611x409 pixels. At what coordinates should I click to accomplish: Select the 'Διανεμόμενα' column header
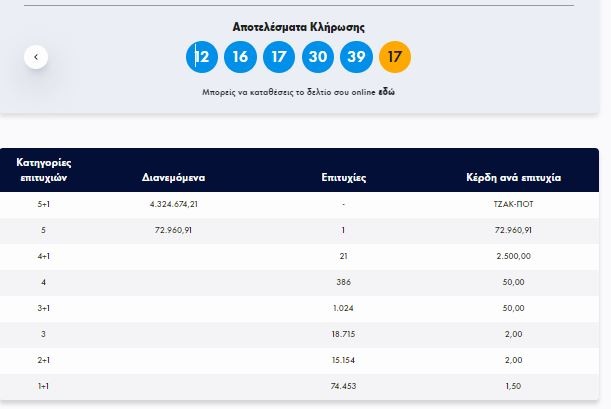(174, 177)
